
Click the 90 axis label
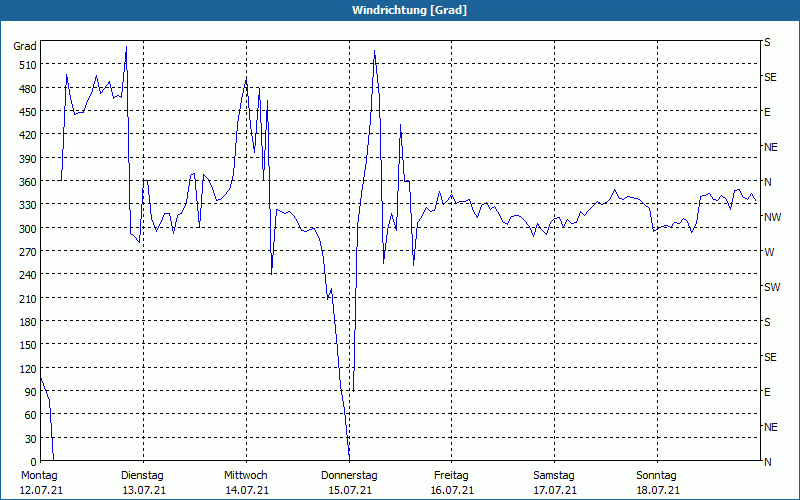point(31,392)
